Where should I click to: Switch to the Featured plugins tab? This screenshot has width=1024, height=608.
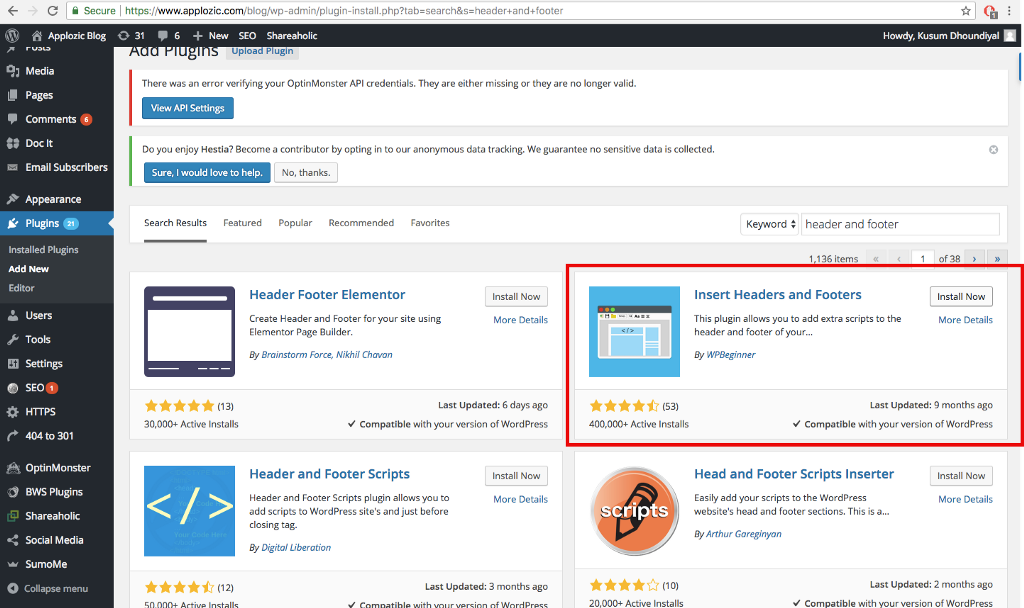click(x=242, y=222)
